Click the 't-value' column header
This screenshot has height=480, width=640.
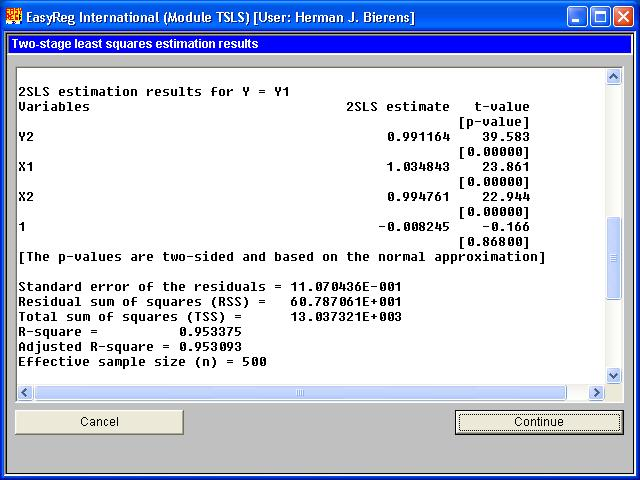502,107
